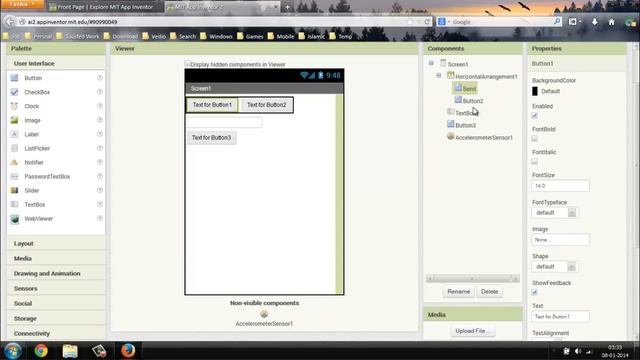Collapse the HorizontalArrangement1 tree node
This screenshot has height=360, width=640.
tap(439, 76)
